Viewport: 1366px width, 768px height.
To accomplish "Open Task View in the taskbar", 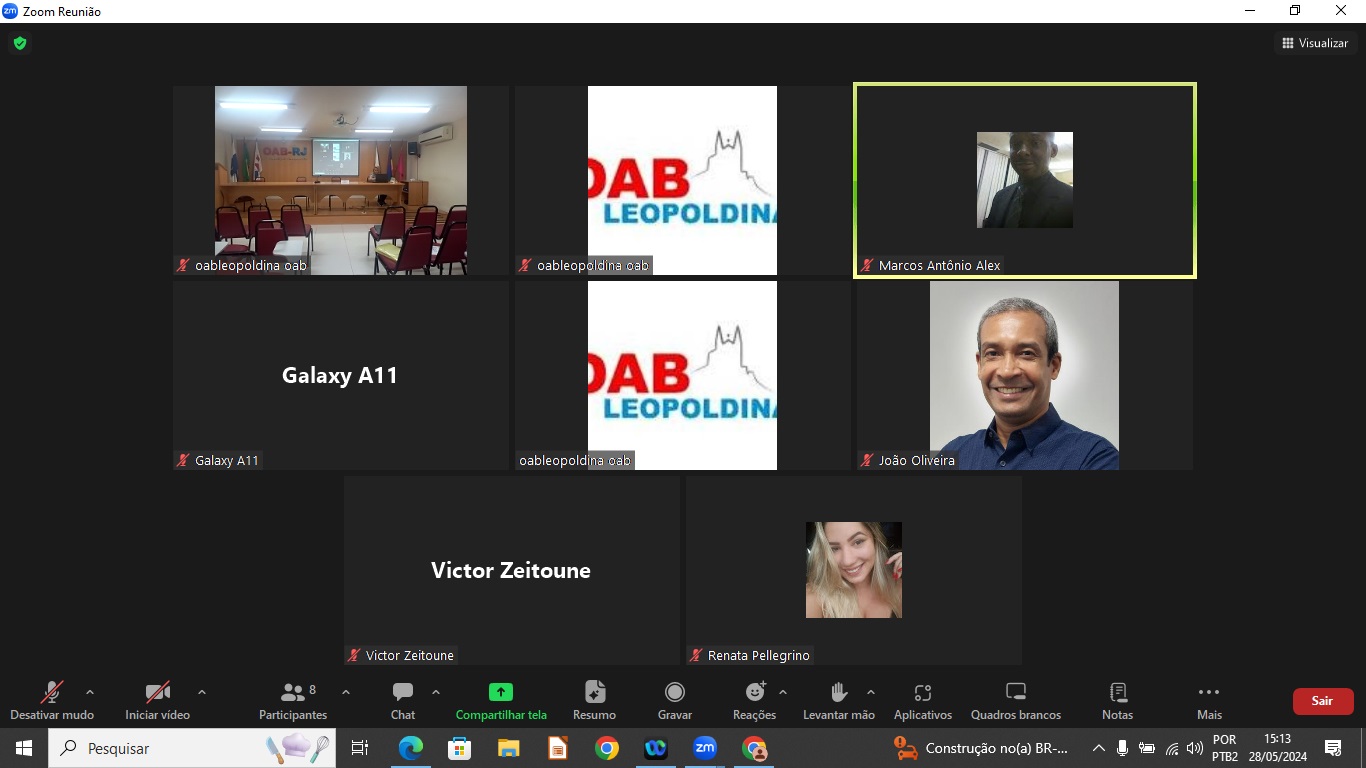I will coord(360,748).
